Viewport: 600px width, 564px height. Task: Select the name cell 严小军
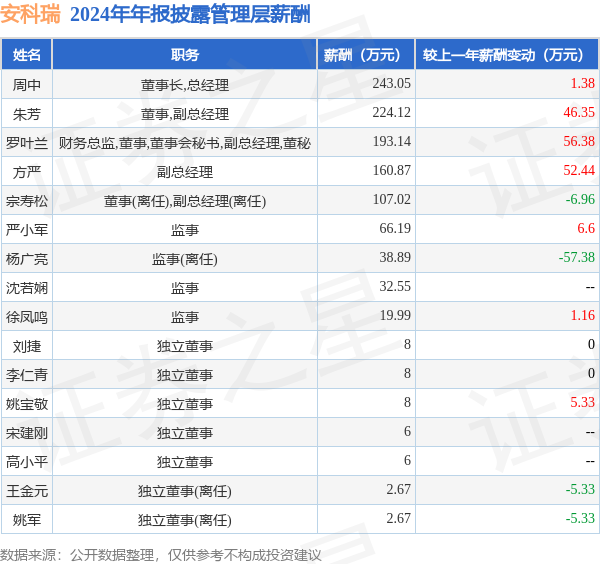pyautogui.click(x=26, y=230)
